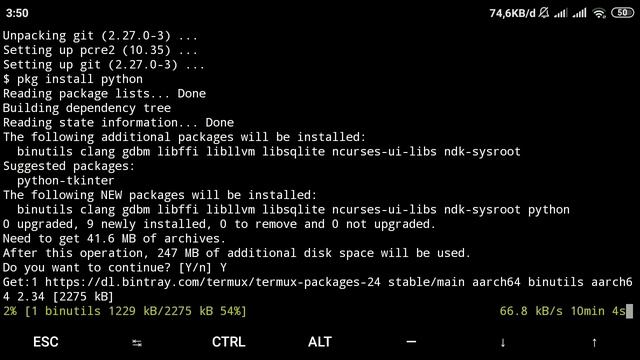Tap the python-tkinter suggested package text
The height and width of the screenshot is (360, 640).
(x=66, y=181)
